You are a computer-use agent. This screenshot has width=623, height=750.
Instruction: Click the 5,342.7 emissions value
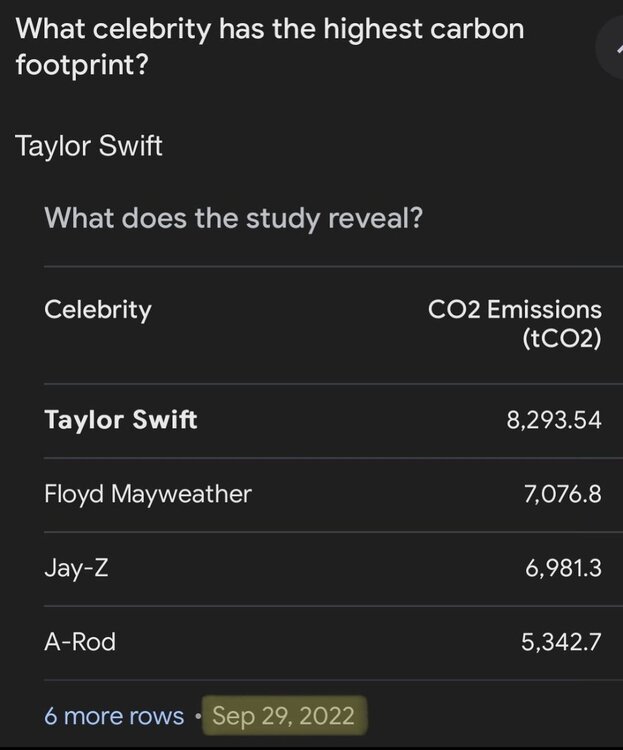click(561, 641)
